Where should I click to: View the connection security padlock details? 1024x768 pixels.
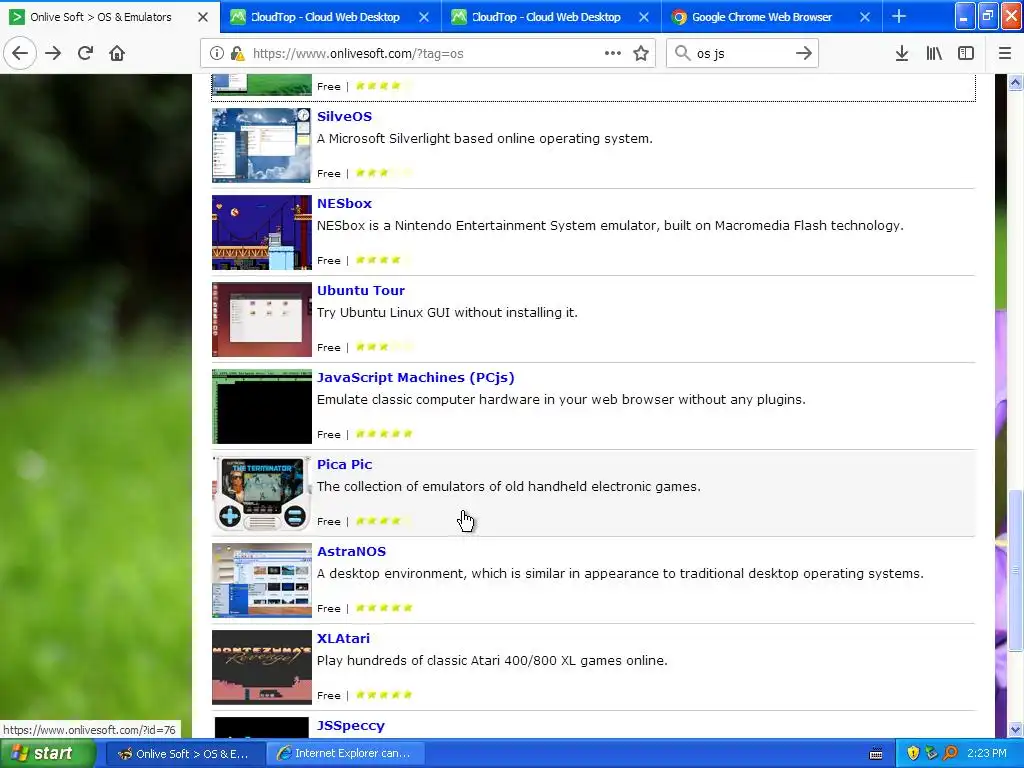point(238,54)
